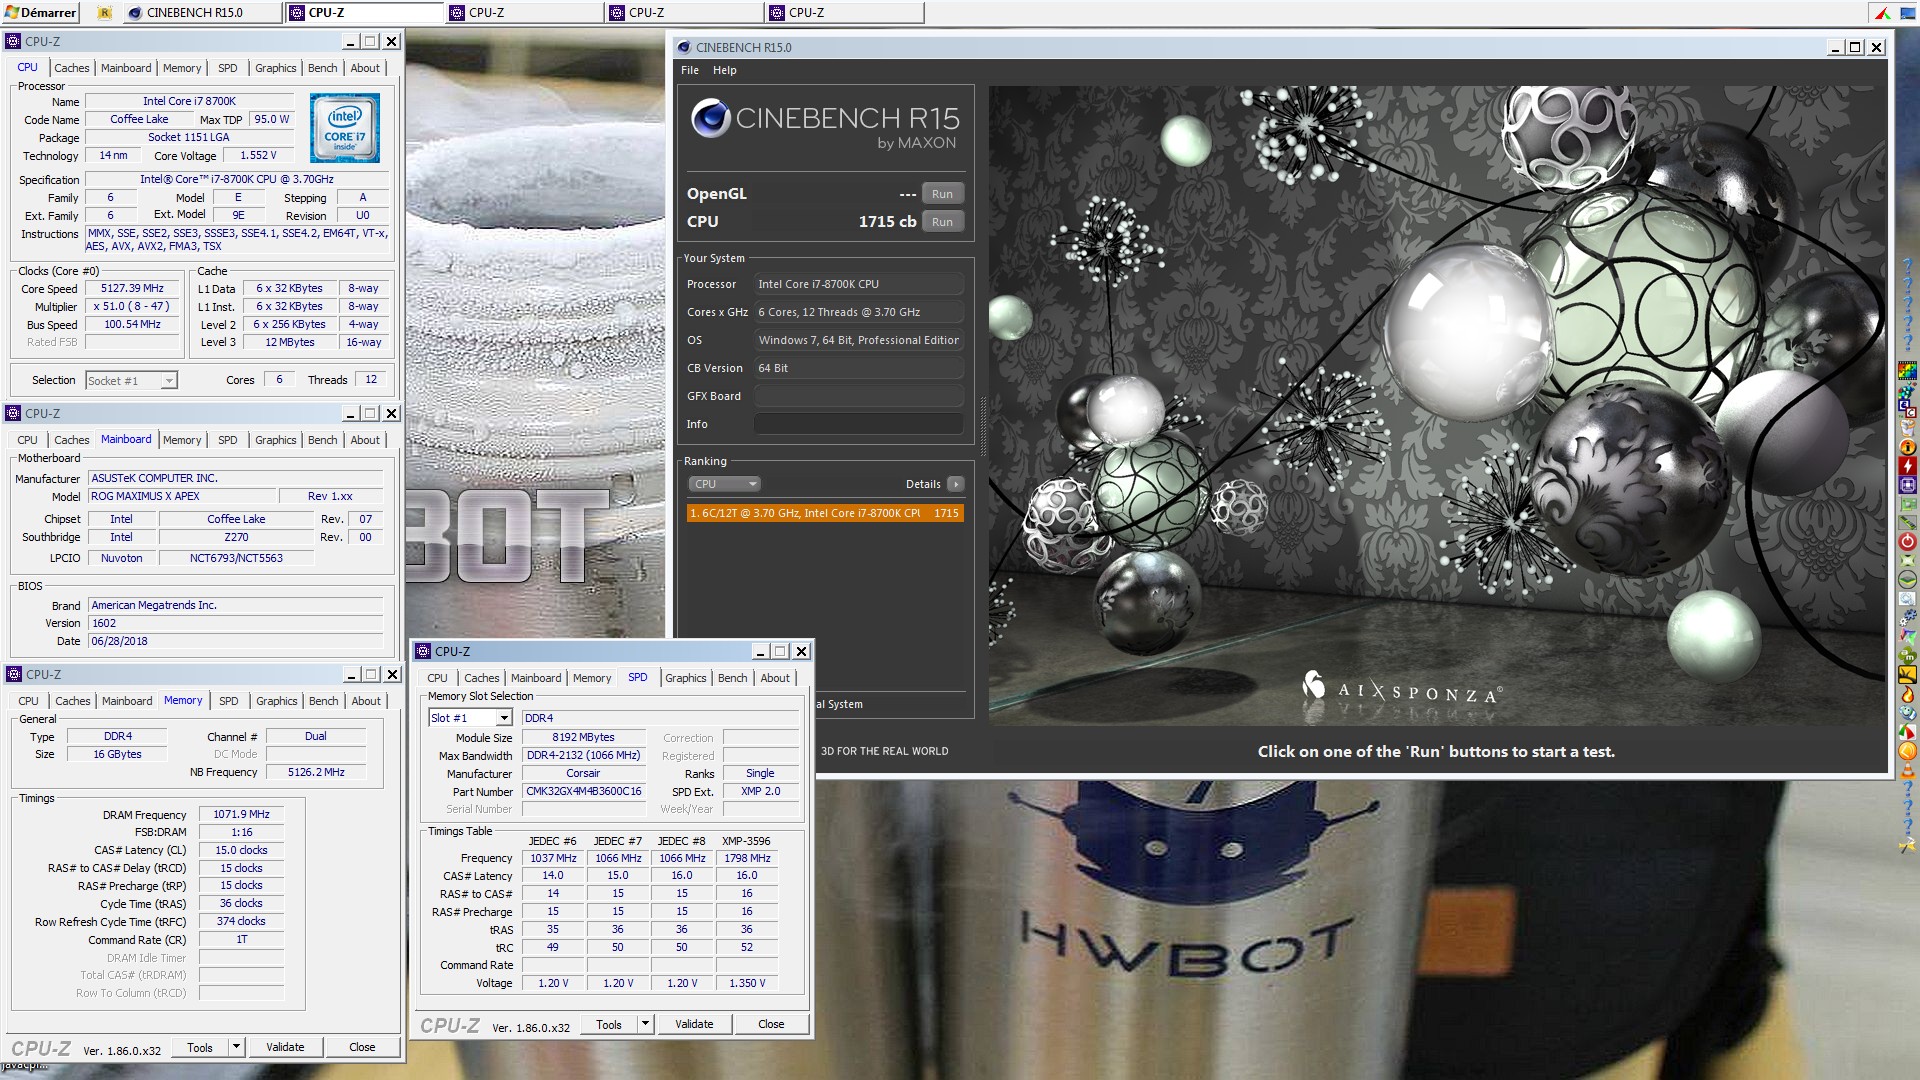Open SPD tab in Mainboard CPU-Z window
Viewport: 1920px width, 1080px height.
(228, 440)
